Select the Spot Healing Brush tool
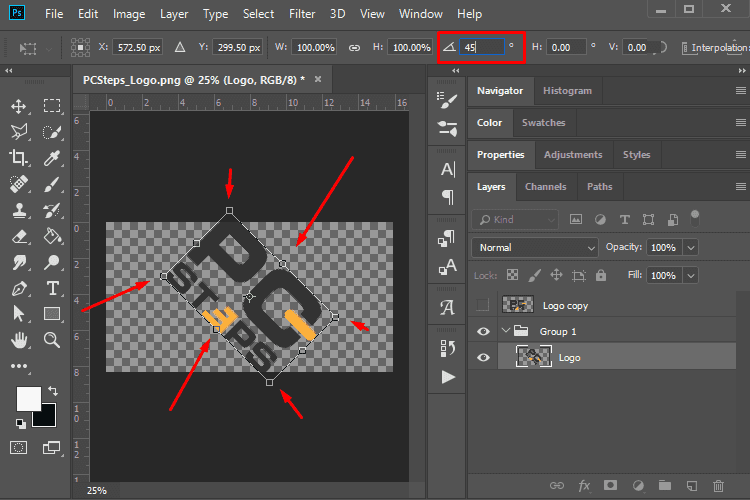The image size is (750, 500). click(x=19, y=184)
